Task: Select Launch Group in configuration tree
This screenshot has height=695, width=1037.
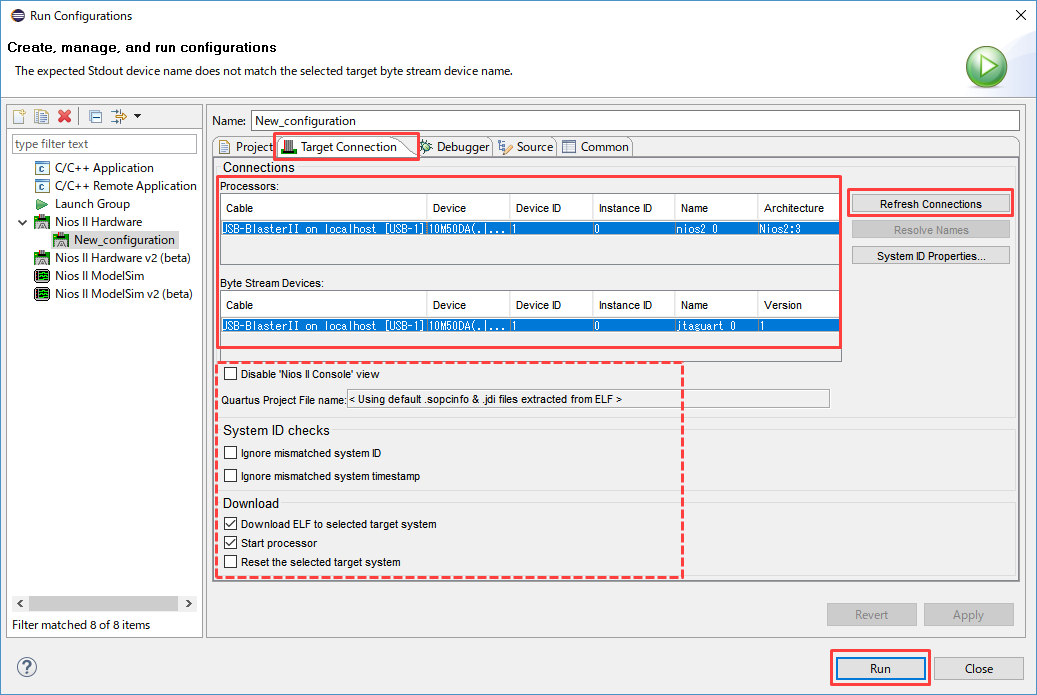Action: [x=92, y=204]
